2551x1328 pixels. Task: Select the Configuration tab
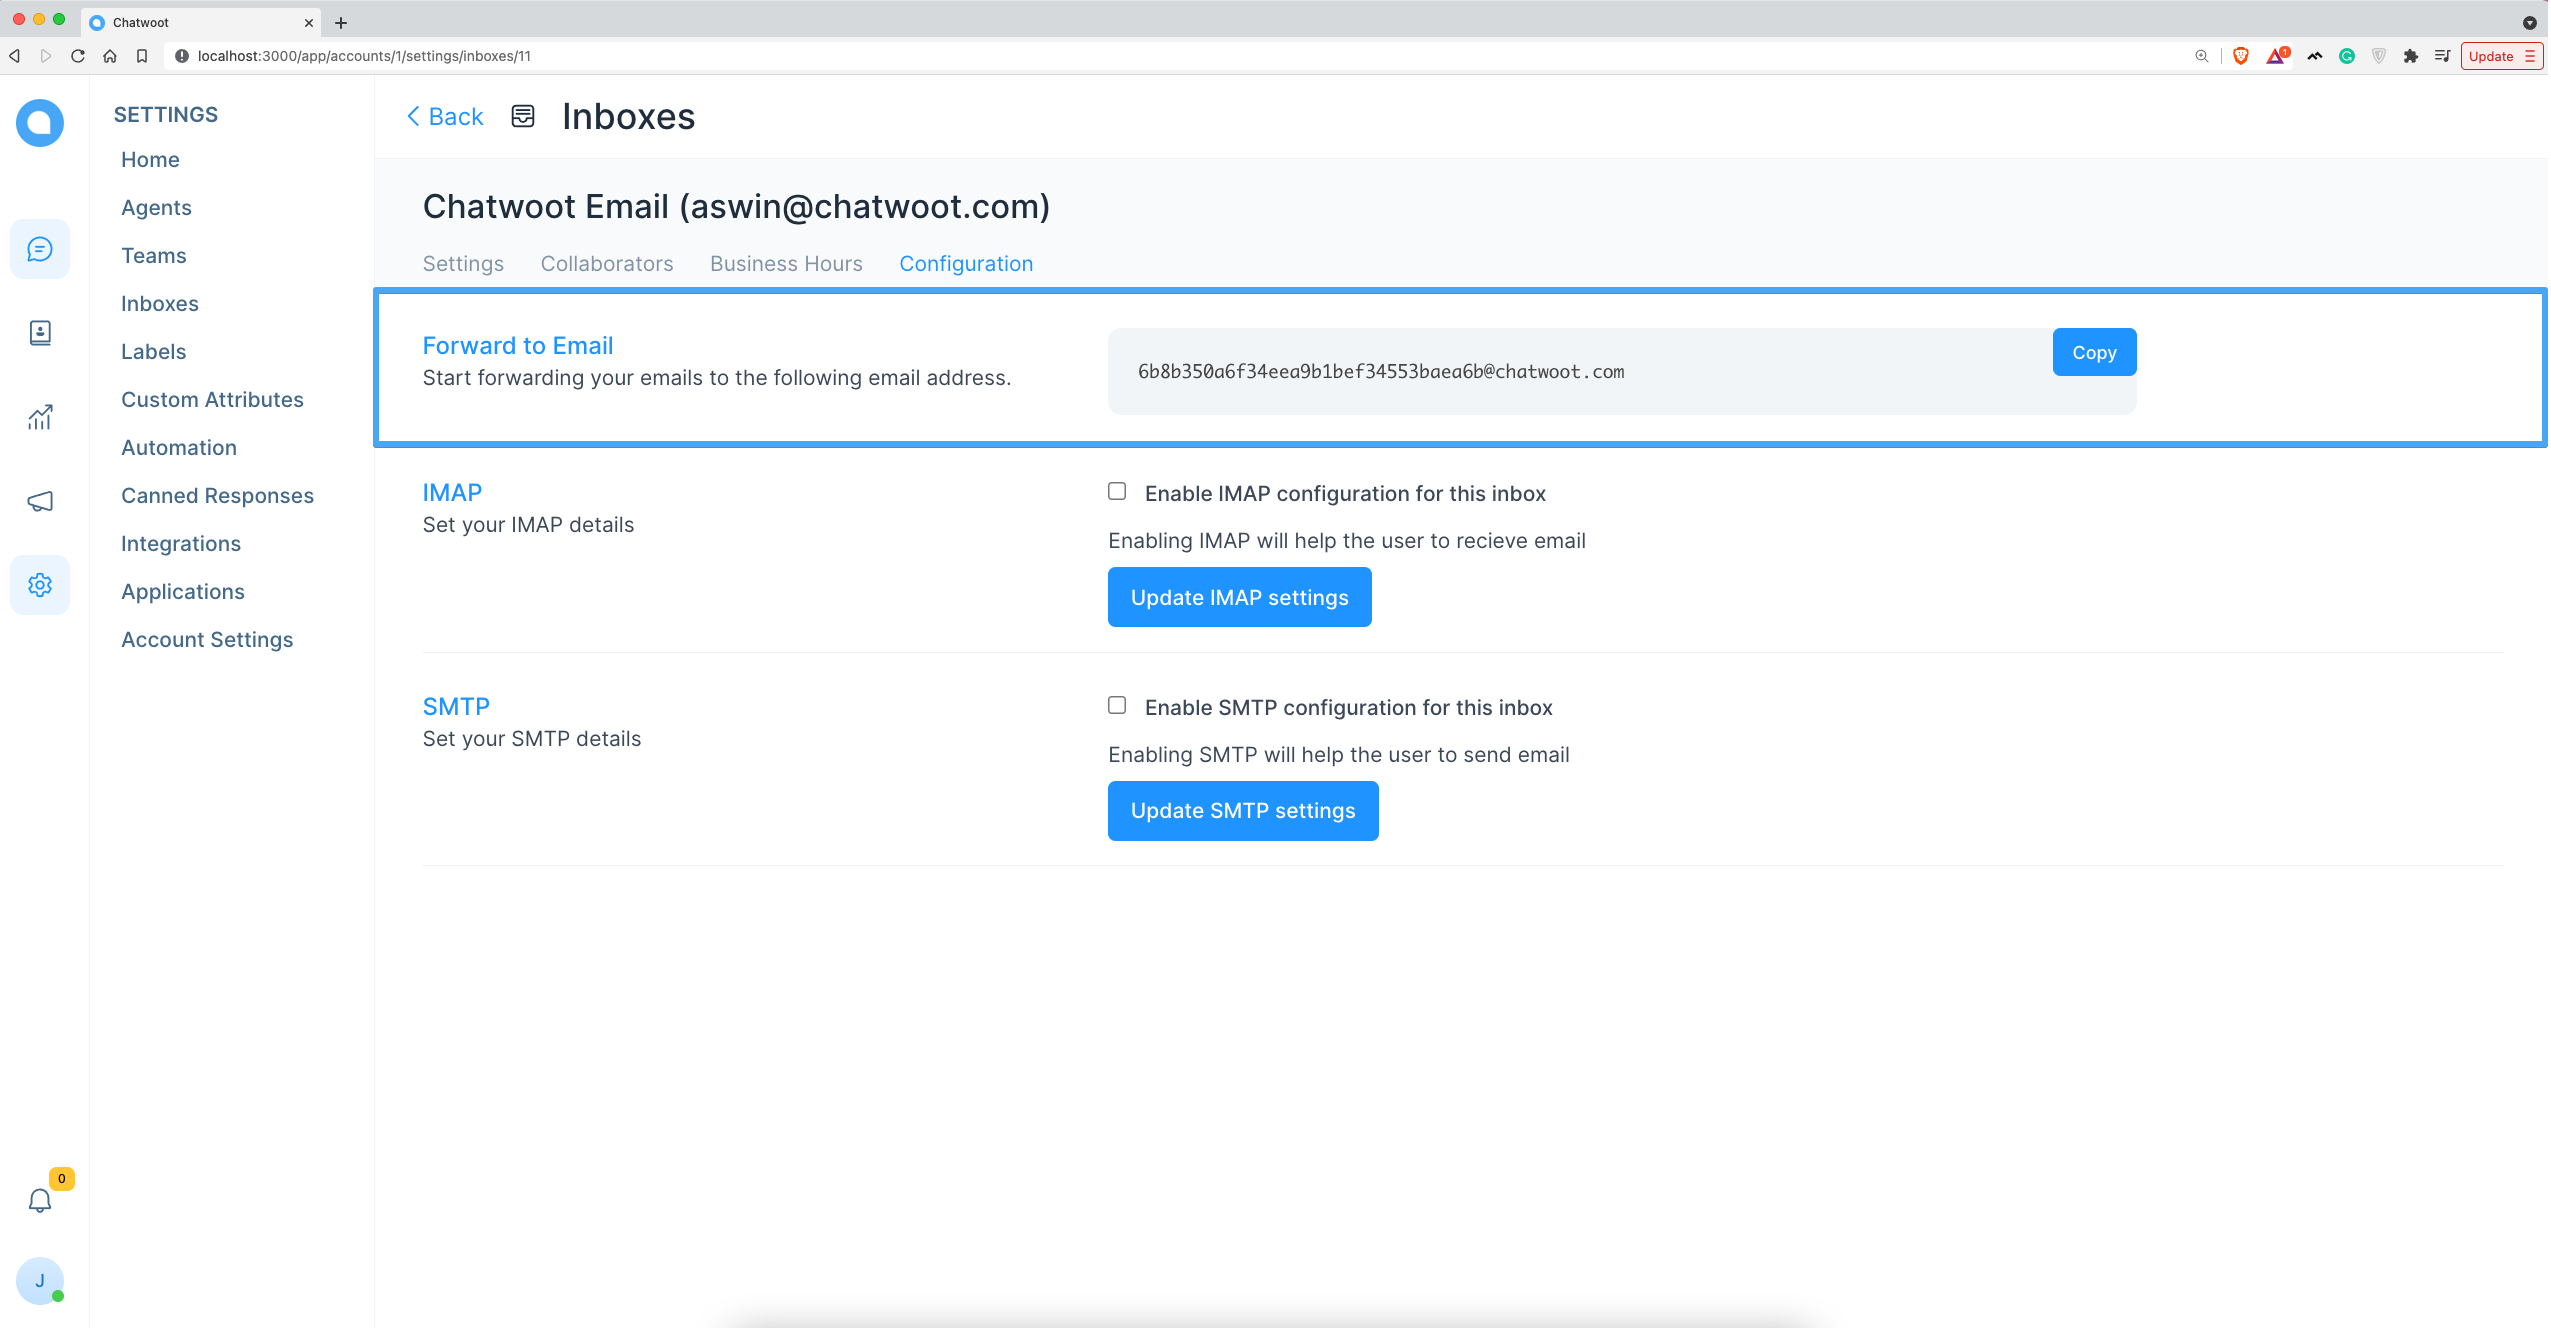[965, 263]
